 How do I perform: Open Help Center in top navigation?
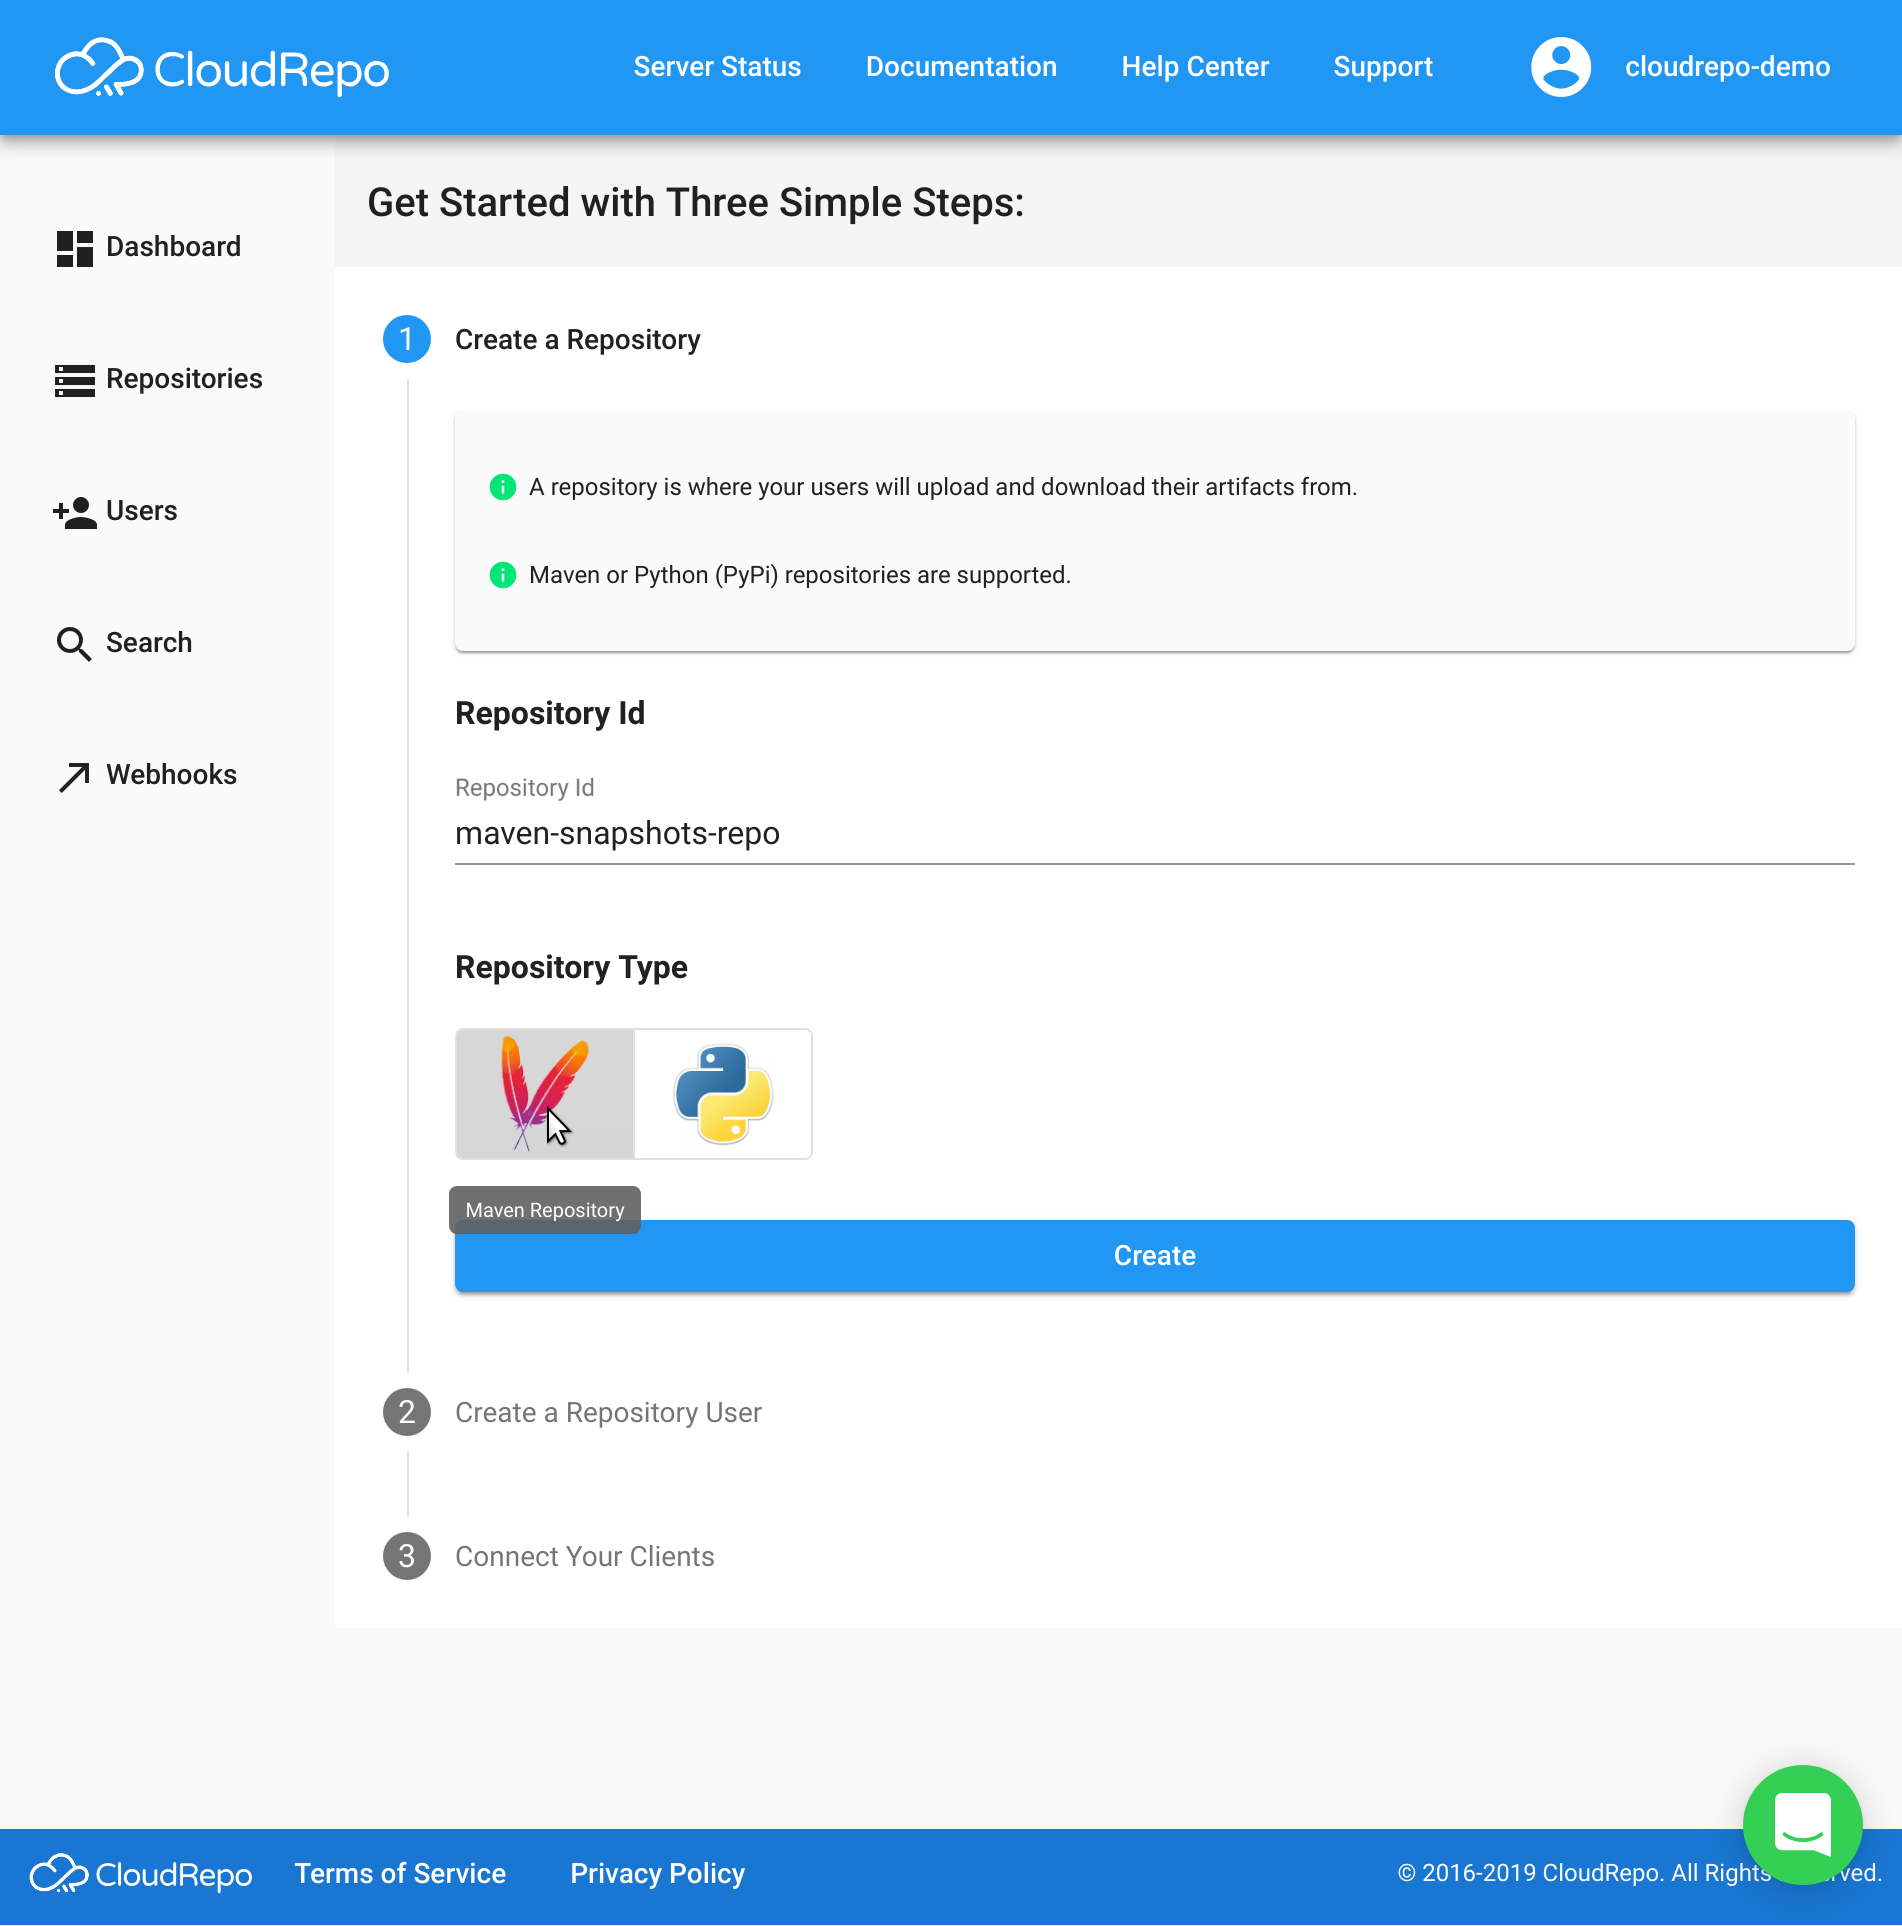pos(1195,67)
